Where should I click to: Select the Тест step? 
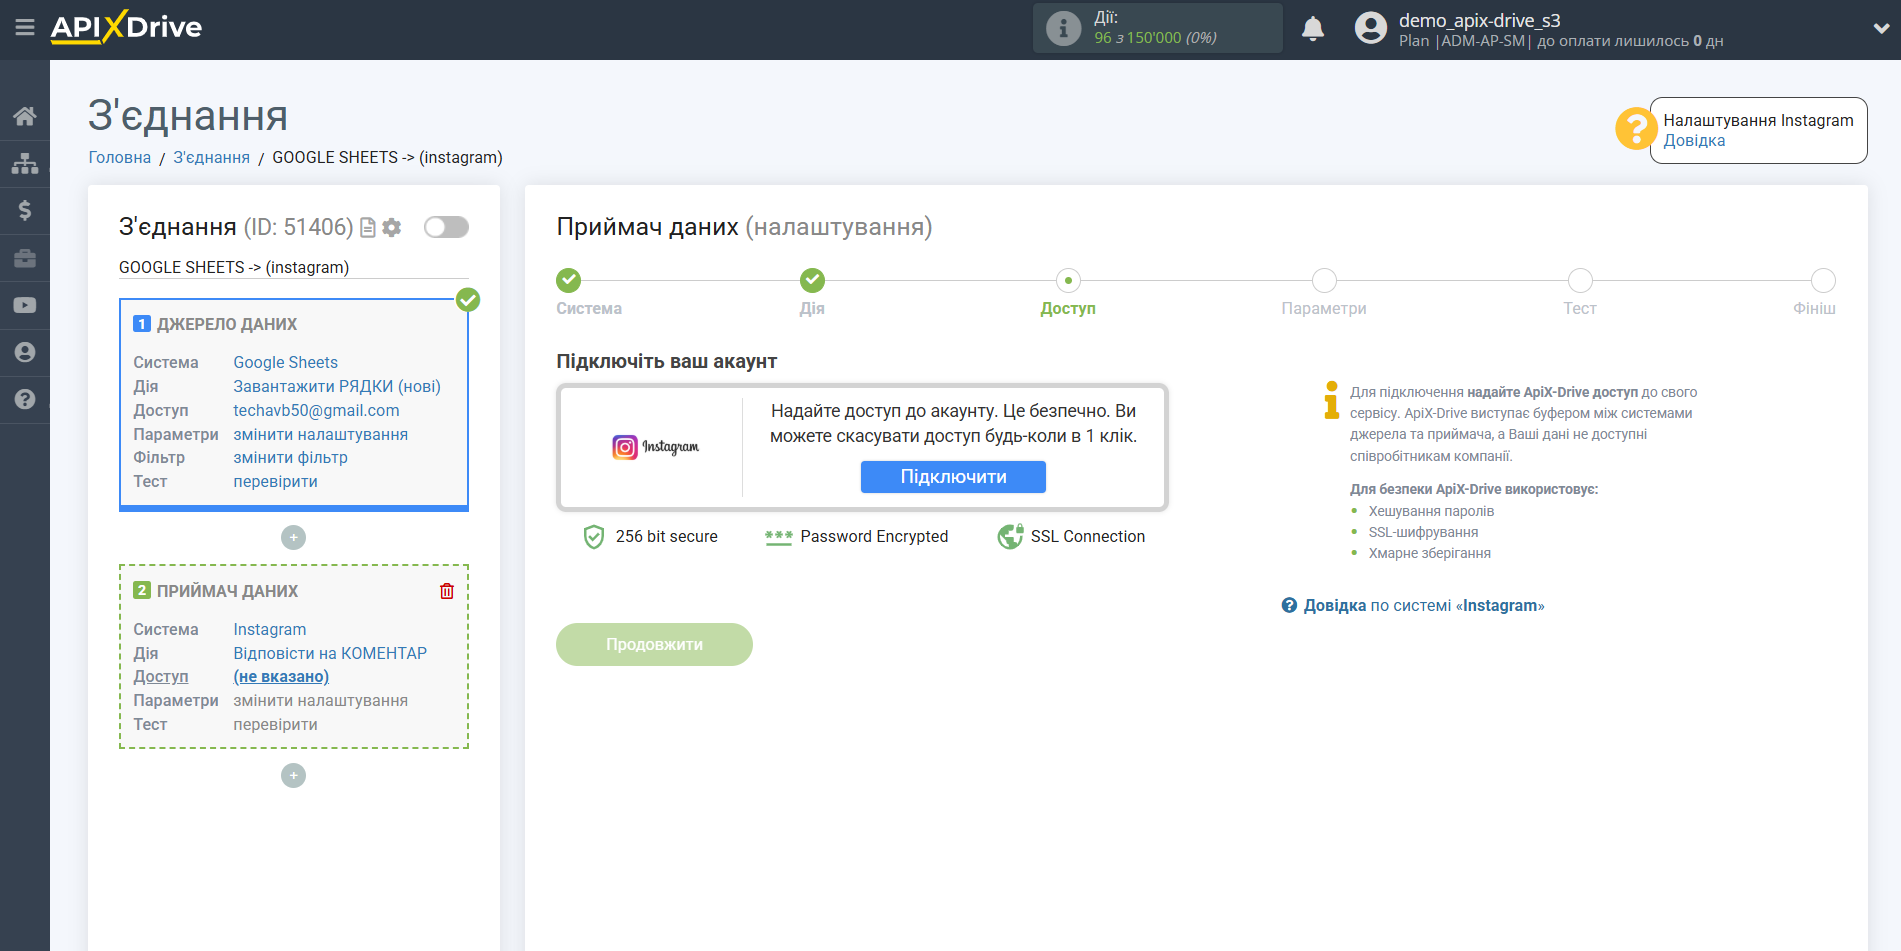pyautogui.click(x=1580, y=281)
